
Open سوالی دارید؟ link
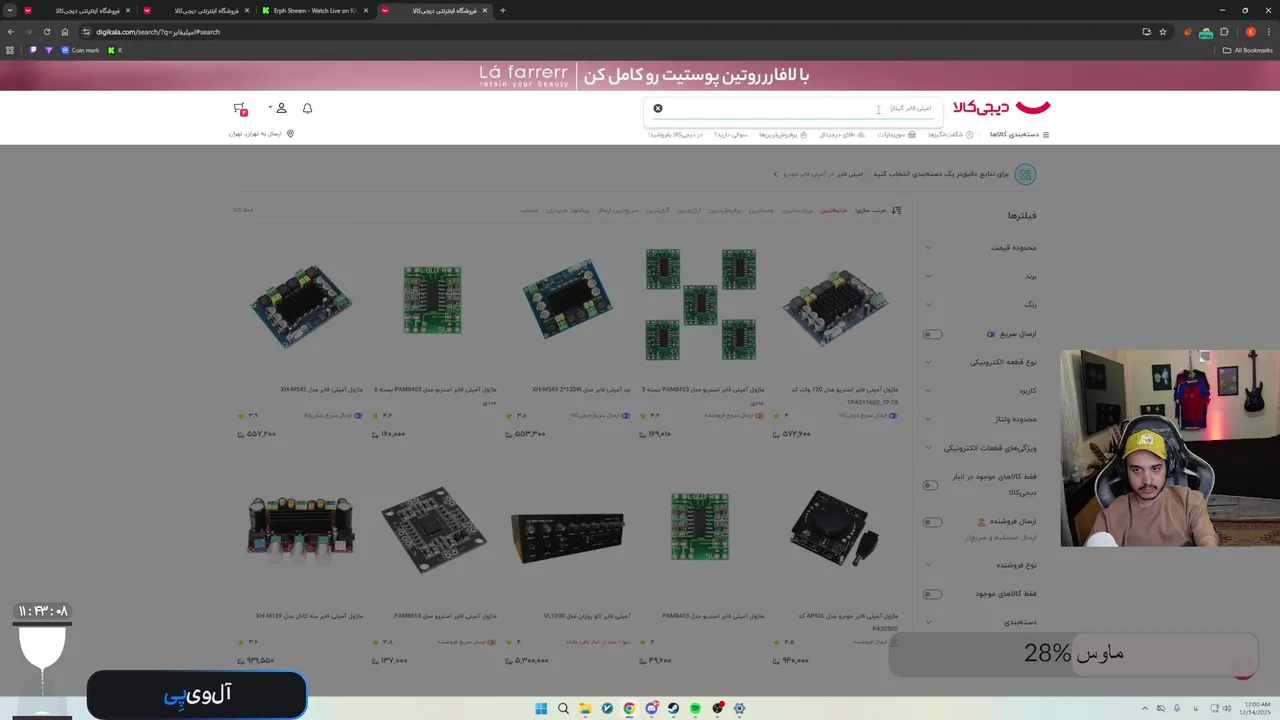point(730,134)
